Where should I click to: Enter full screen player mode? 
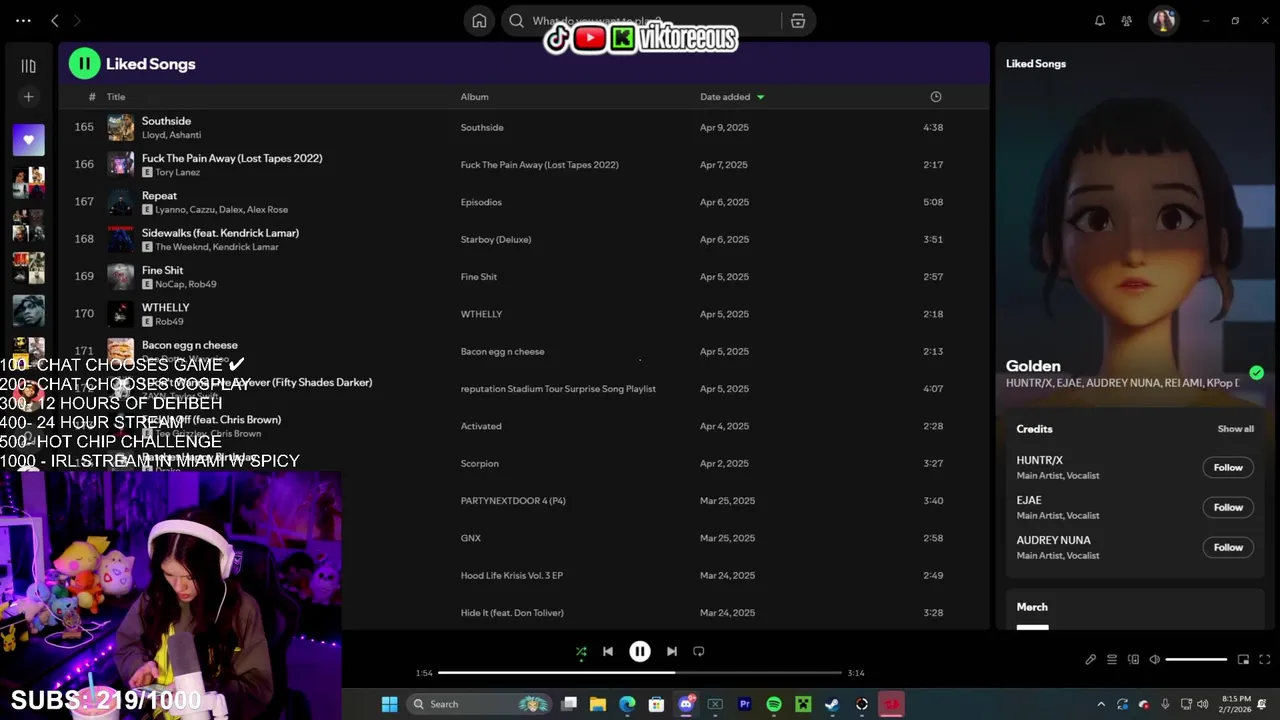tap(1264, 660)
